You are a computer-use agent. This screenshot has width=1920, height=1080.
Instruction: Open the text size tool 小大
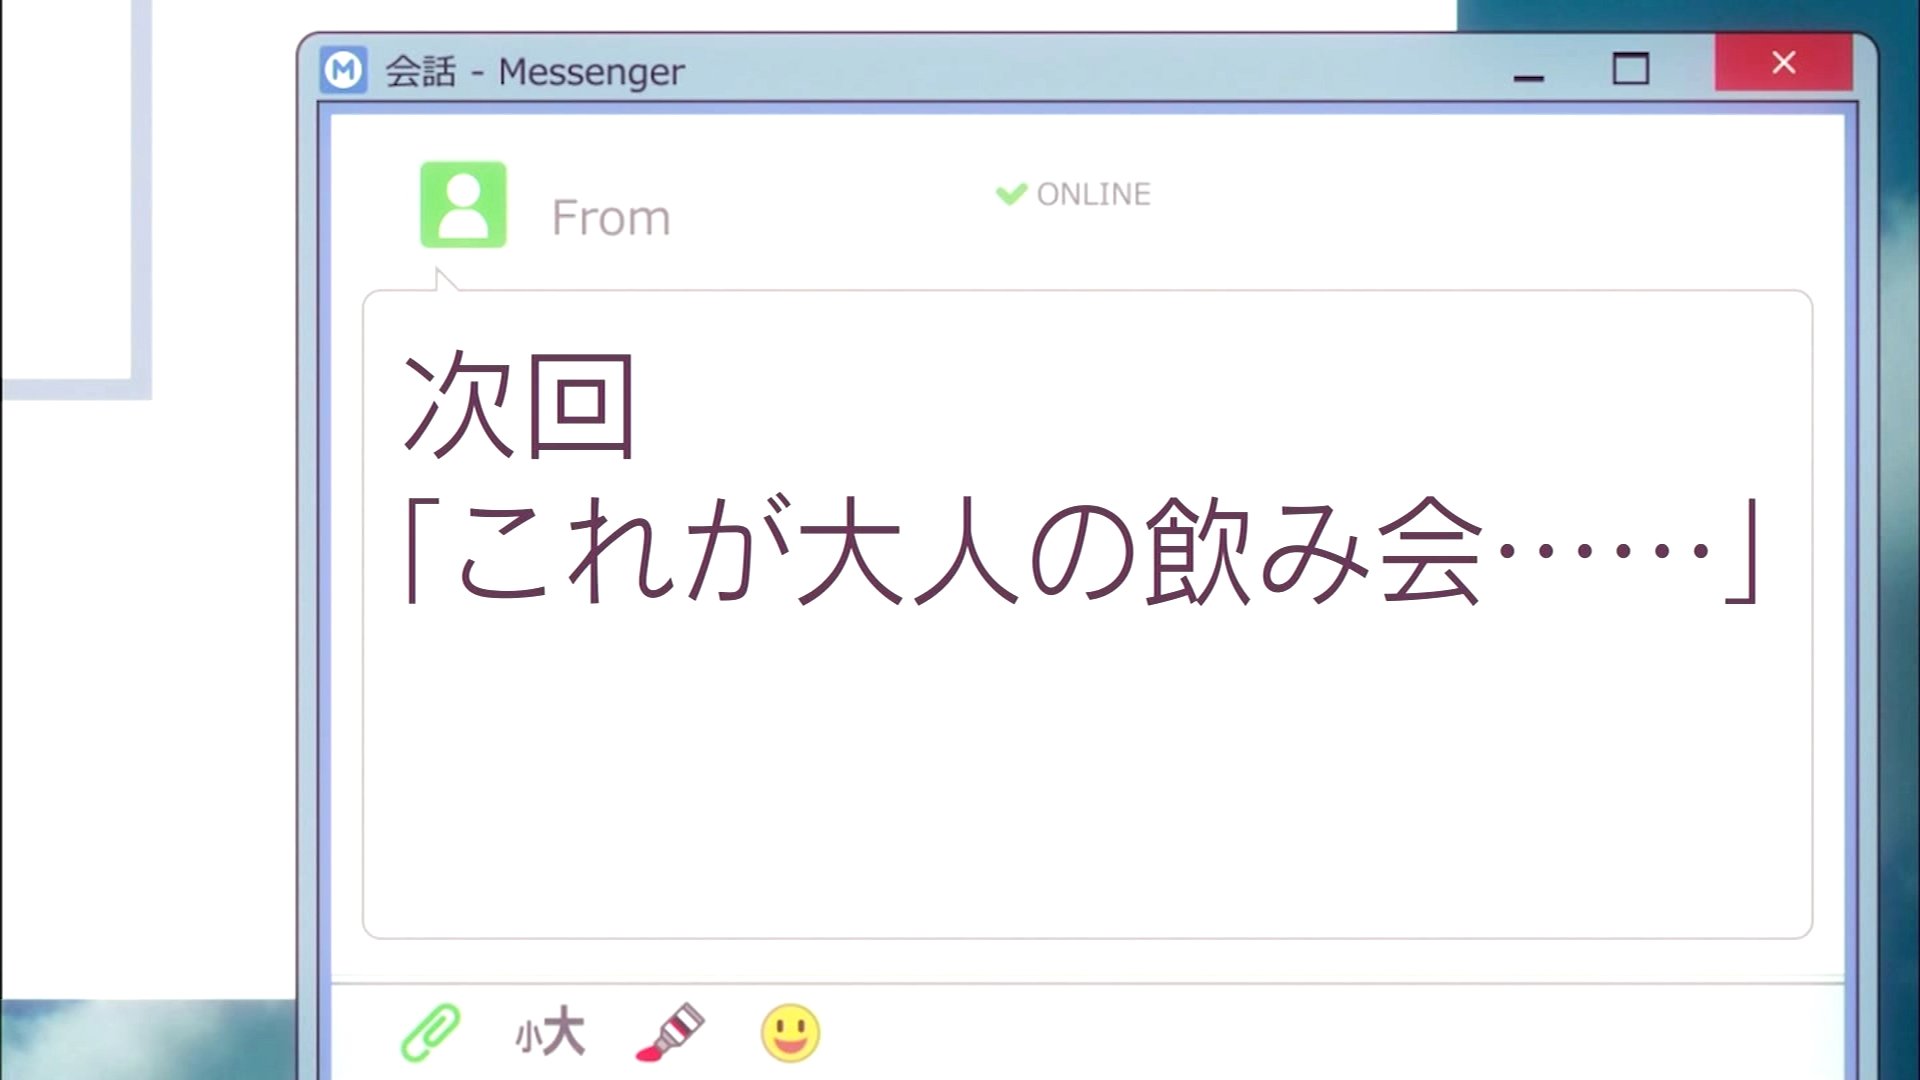pyautogui.click(x=550, y=1032)
